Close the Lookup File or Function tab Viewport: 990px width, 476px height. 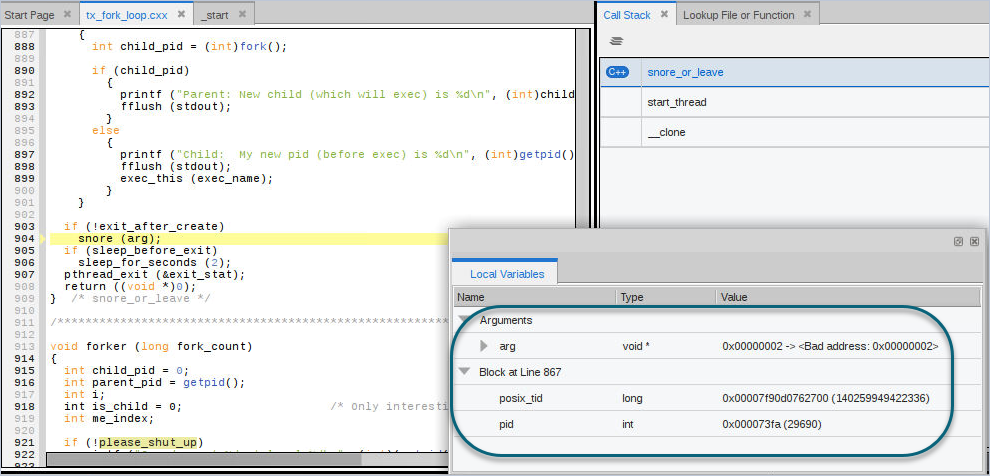click(x=807, y=15)
